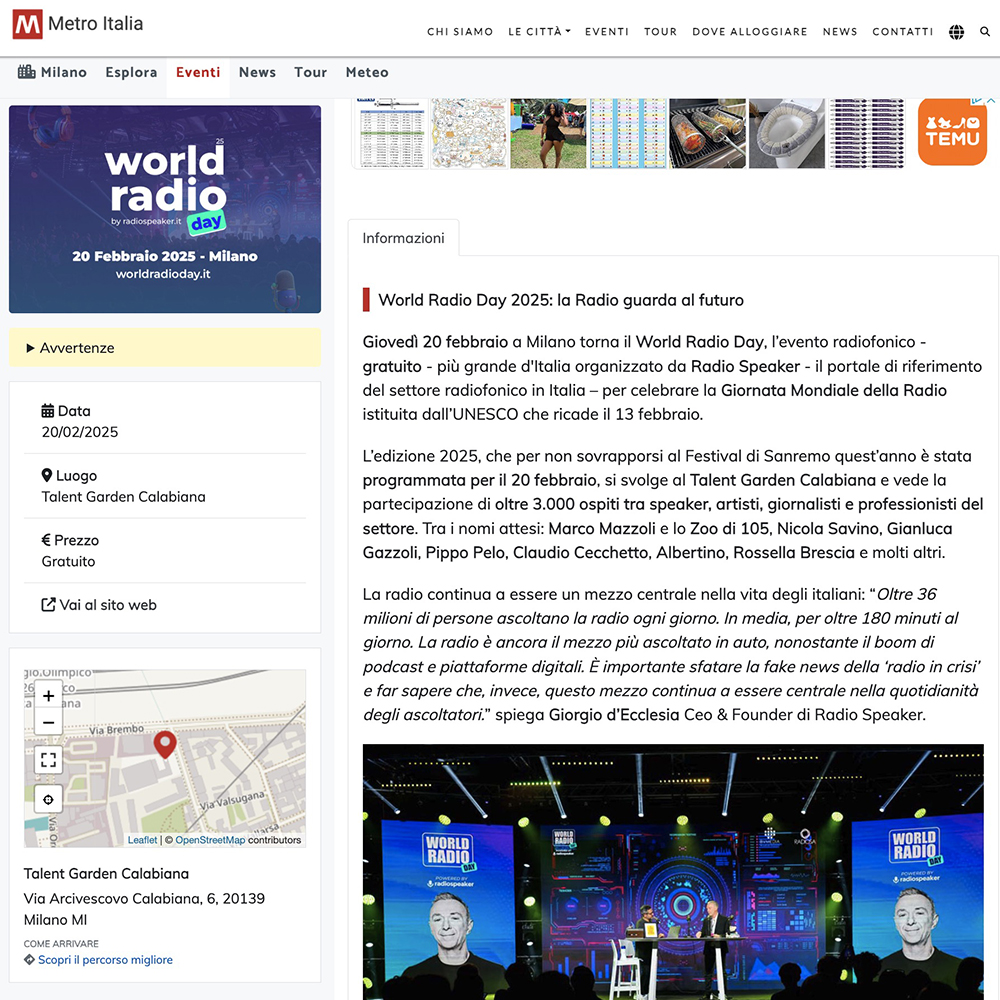Click the Metro Italia site title
1000x1000 pixels.
tap(96, 24)
